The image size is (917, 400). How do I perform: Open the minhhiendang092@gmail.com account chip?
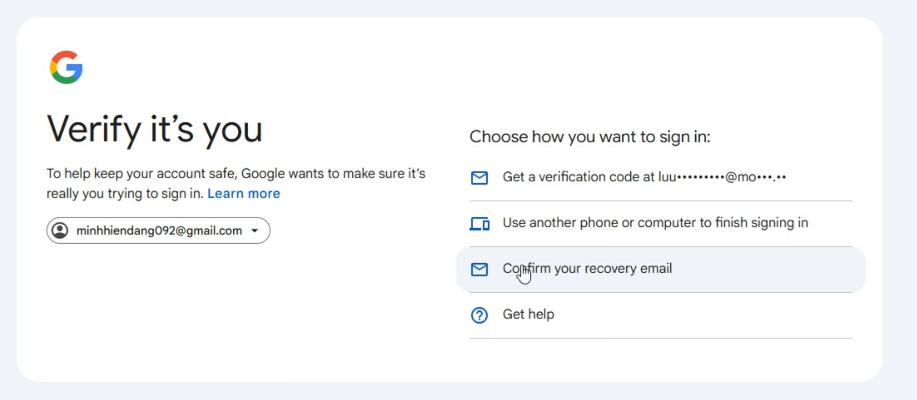pyautogui.click(x=158, y=231)
